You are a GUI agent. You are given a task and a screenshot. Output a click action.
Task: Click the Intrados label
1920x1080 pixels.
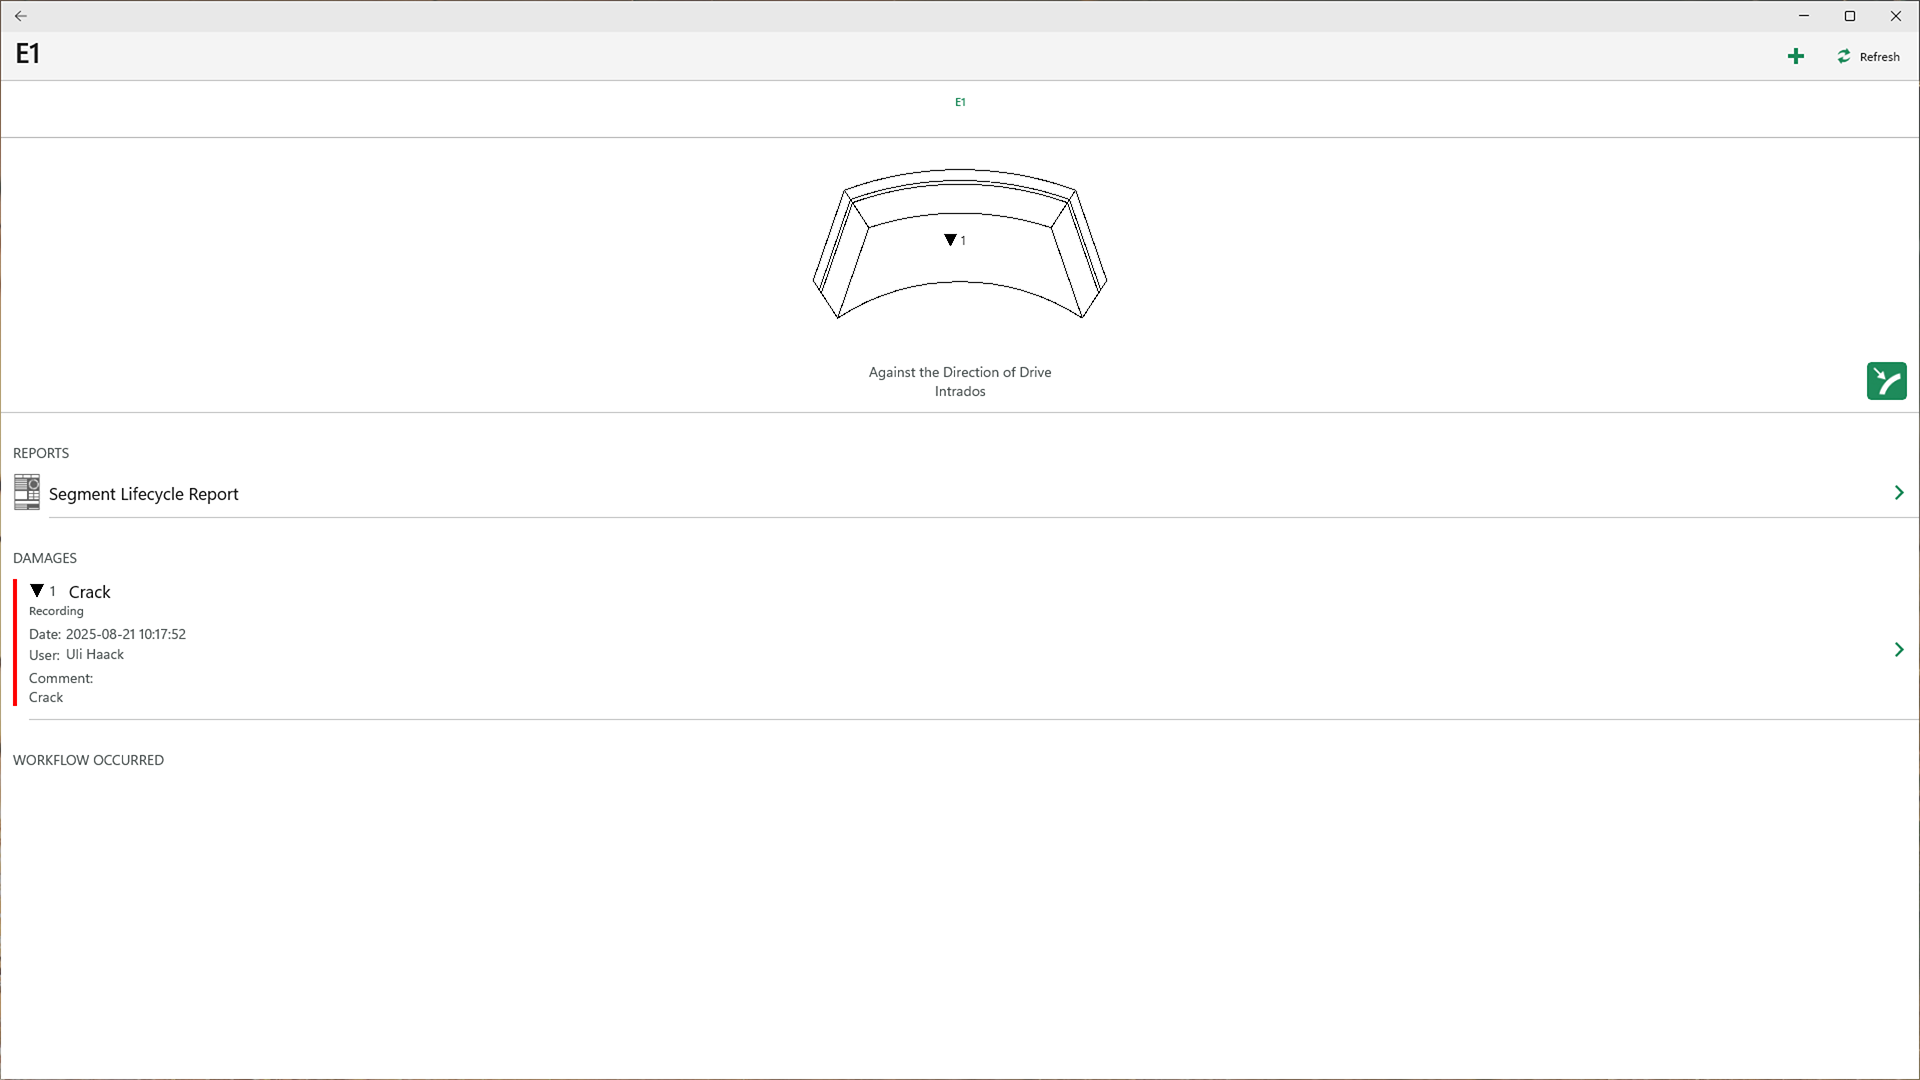coord(960,391)
